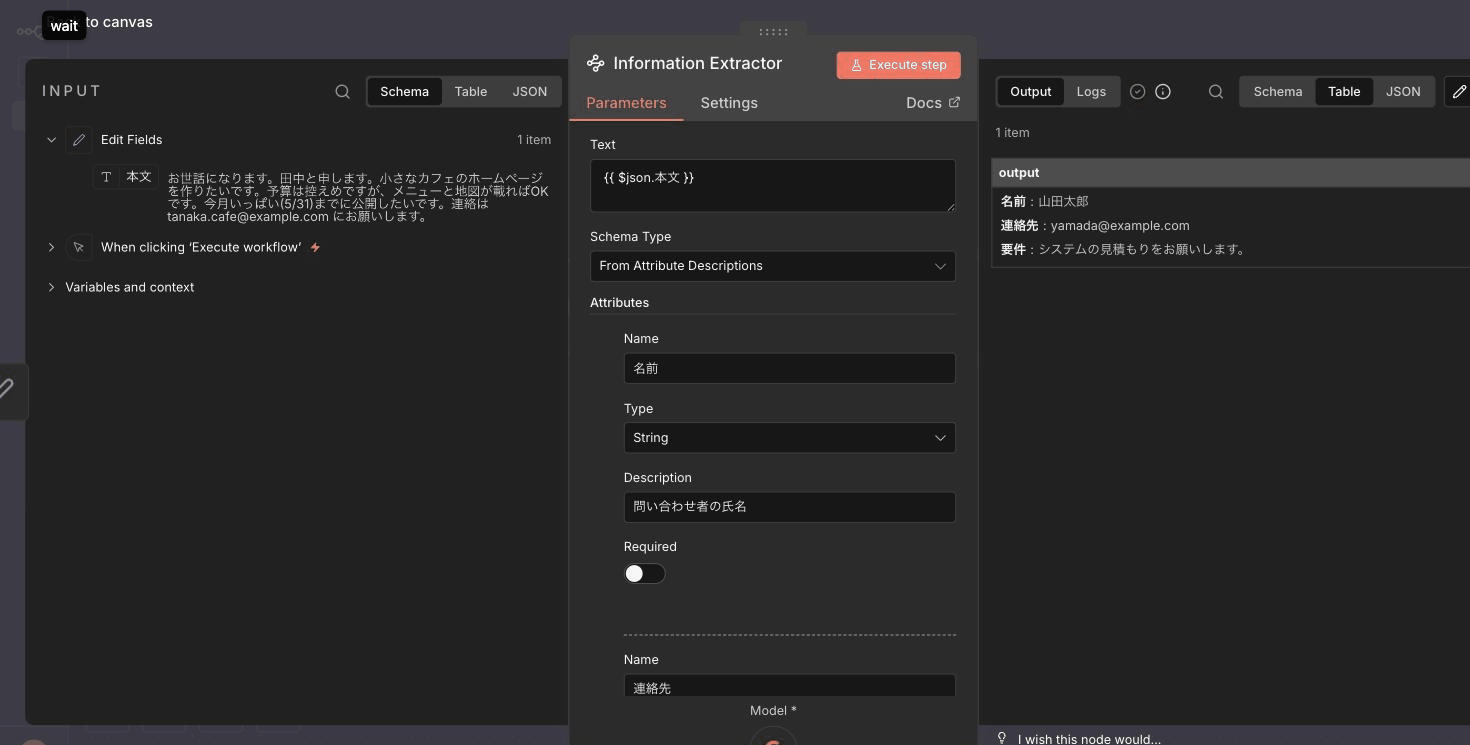The width and height of the screenshot is (1470, 745).
Task: Click the Attributes section label
Action: (619, 302)
